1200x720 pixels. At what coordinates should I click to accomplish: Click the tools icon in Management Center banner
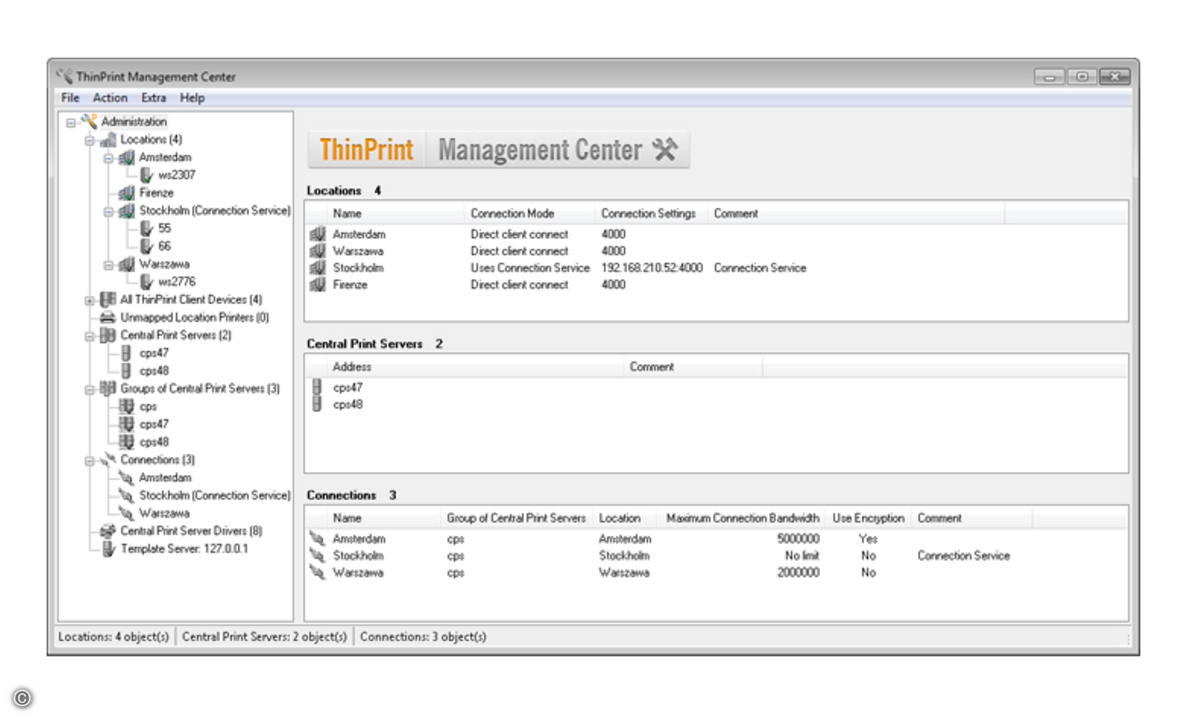(665, 150)
